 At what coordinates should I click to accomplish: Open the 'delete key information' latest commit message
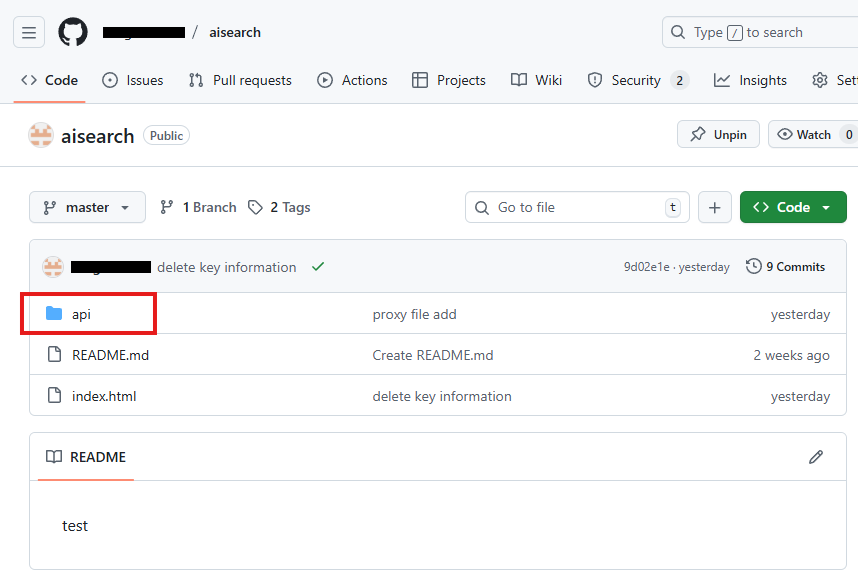pyautogui.click(x=227, y=267)
